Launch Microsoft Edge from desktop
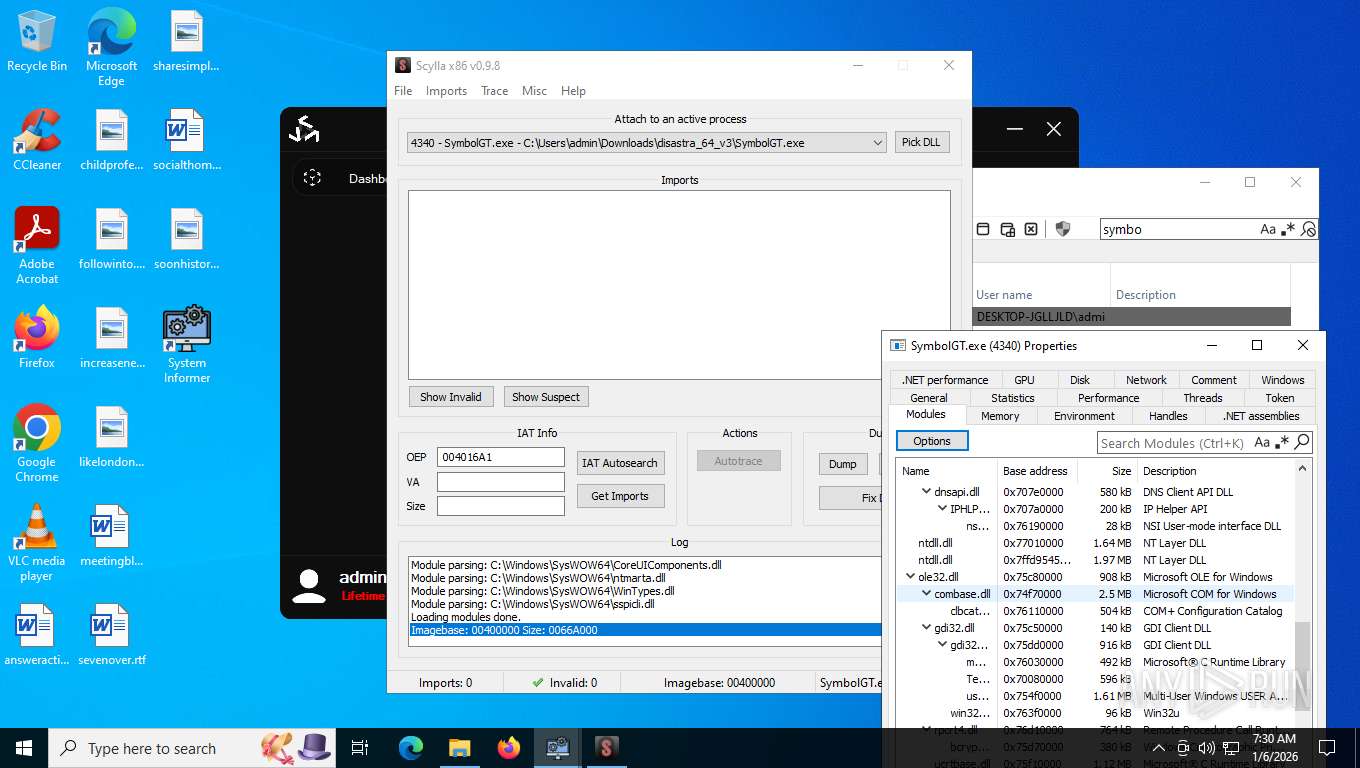The width and height of the screenshot is (1360, 768). [x=111, y=48]
